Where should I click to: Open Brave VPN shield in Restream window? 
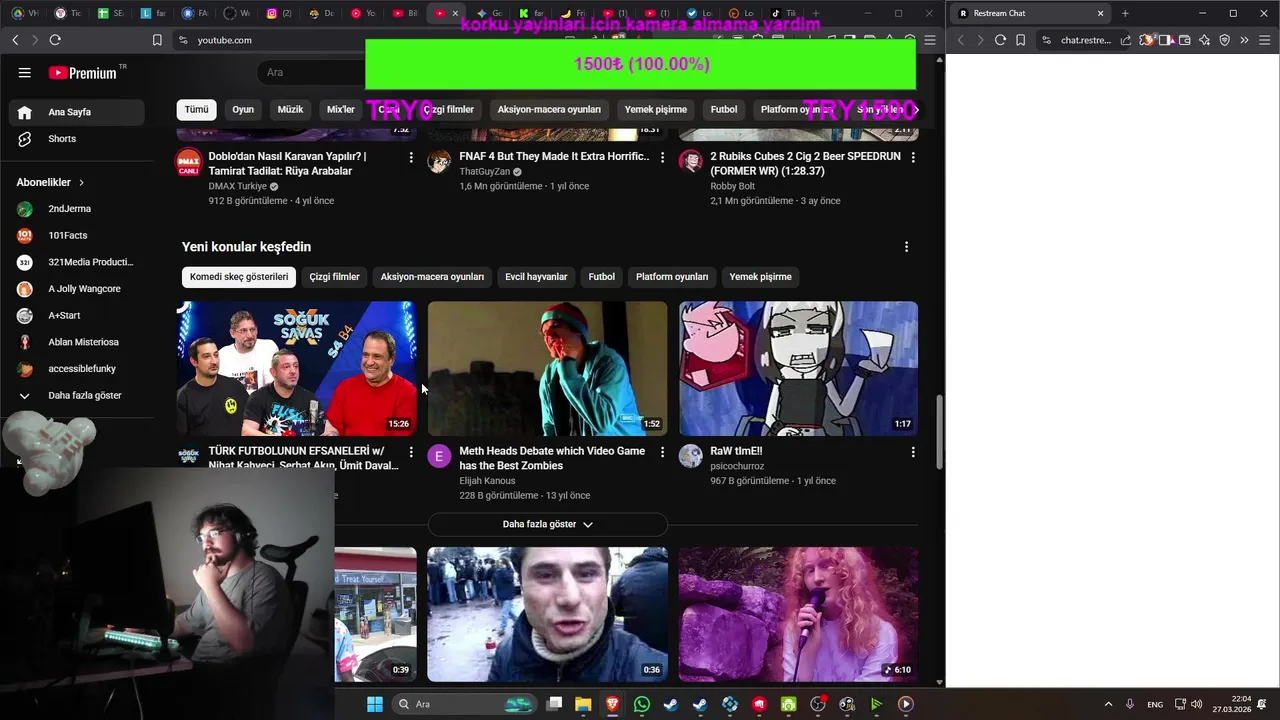click(1225, 40)
